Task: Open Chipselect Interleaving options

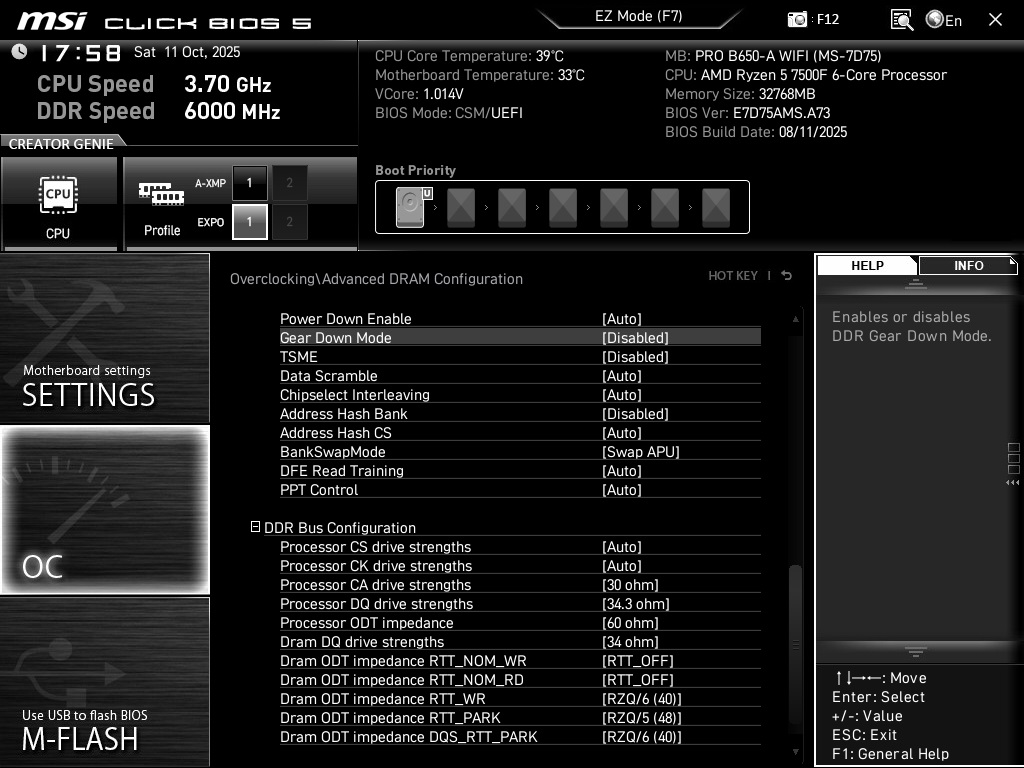Action: (x=621, y=394)
